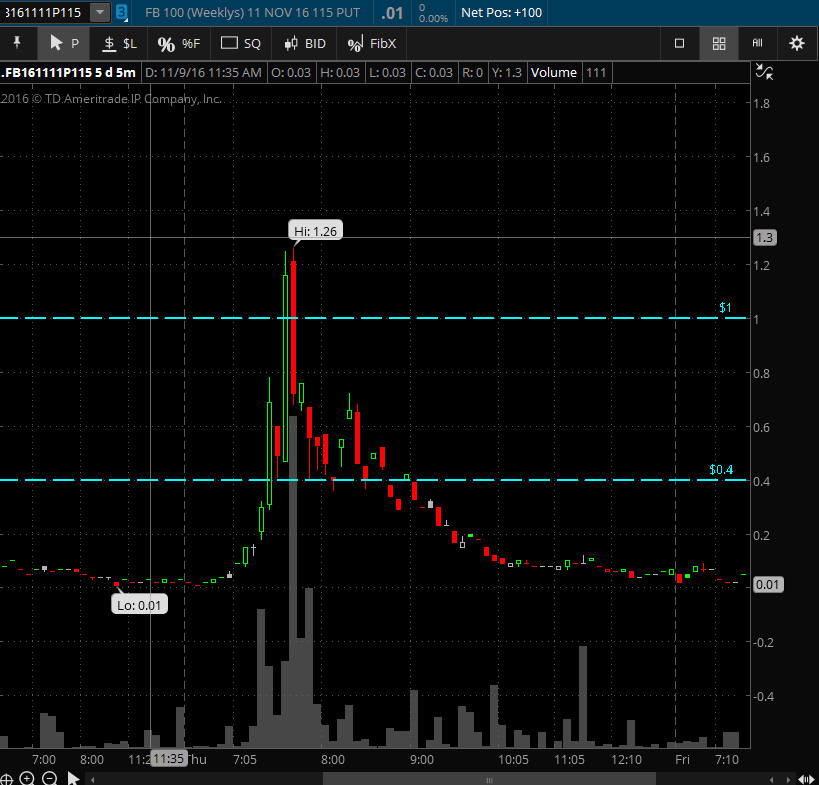Select the SQ rectangle drawing tool

pyautogui.click(x=240, y=43)
